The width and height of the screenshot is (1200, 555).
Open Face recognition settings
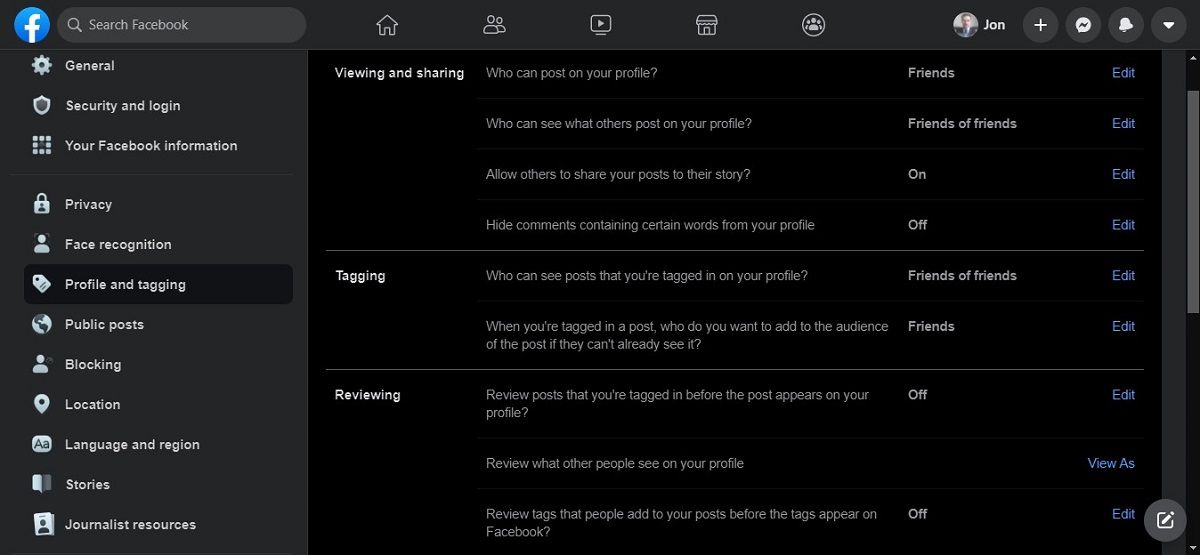(x=118, y=244)
